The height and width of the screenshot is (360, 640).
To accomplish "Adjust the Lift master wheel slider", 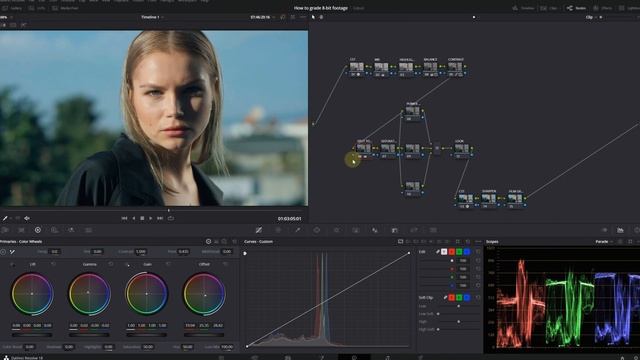I will tap(32, 335).
